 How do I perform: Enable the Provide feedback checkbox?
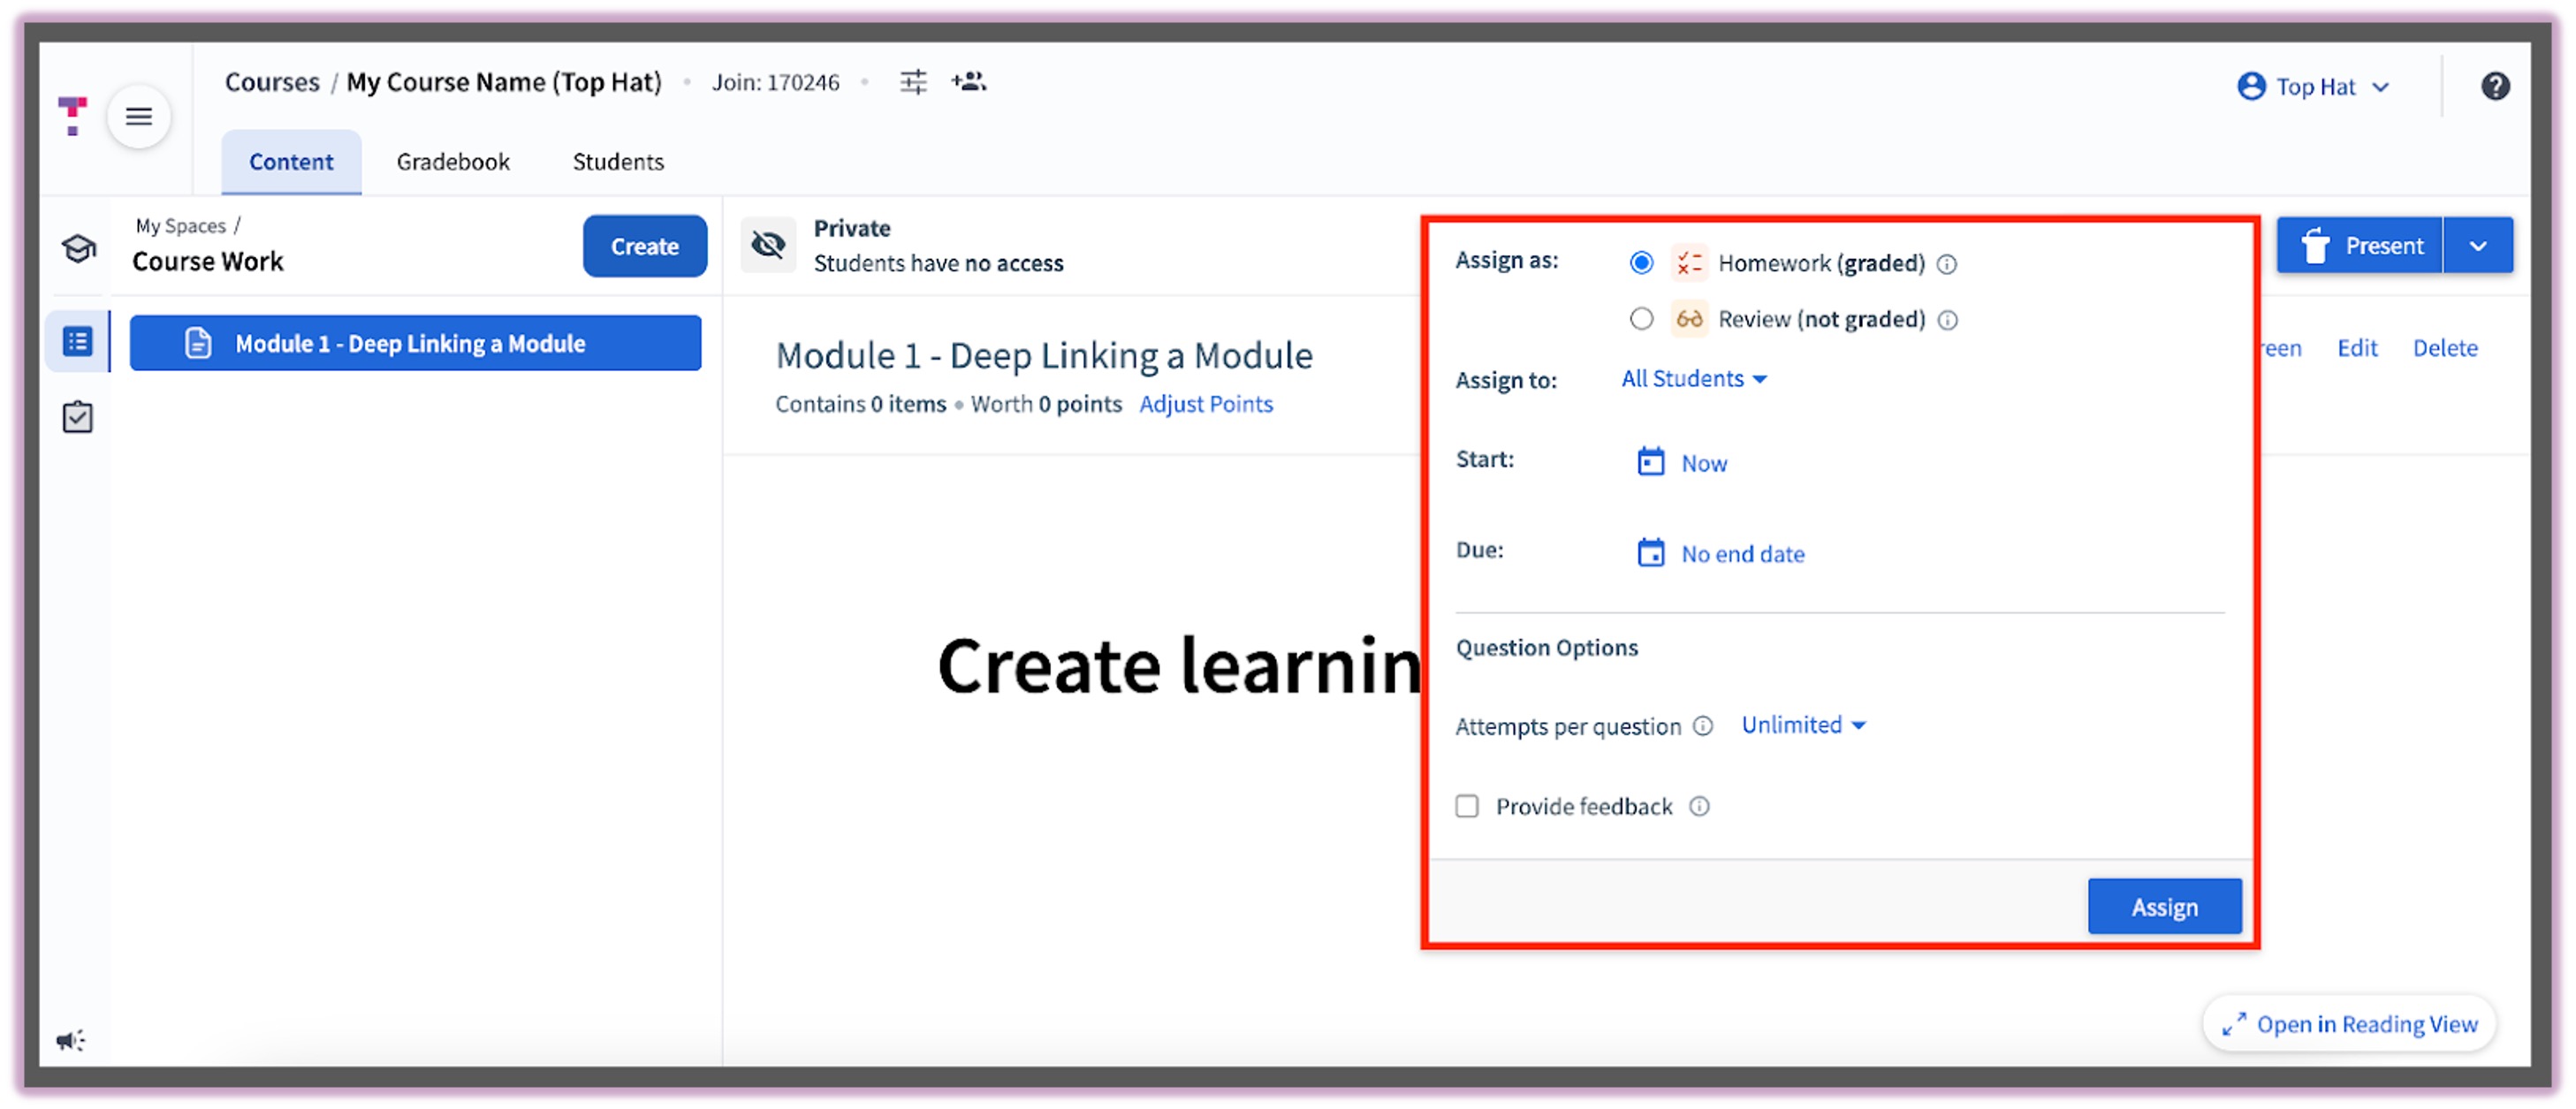click(1467, 806)
